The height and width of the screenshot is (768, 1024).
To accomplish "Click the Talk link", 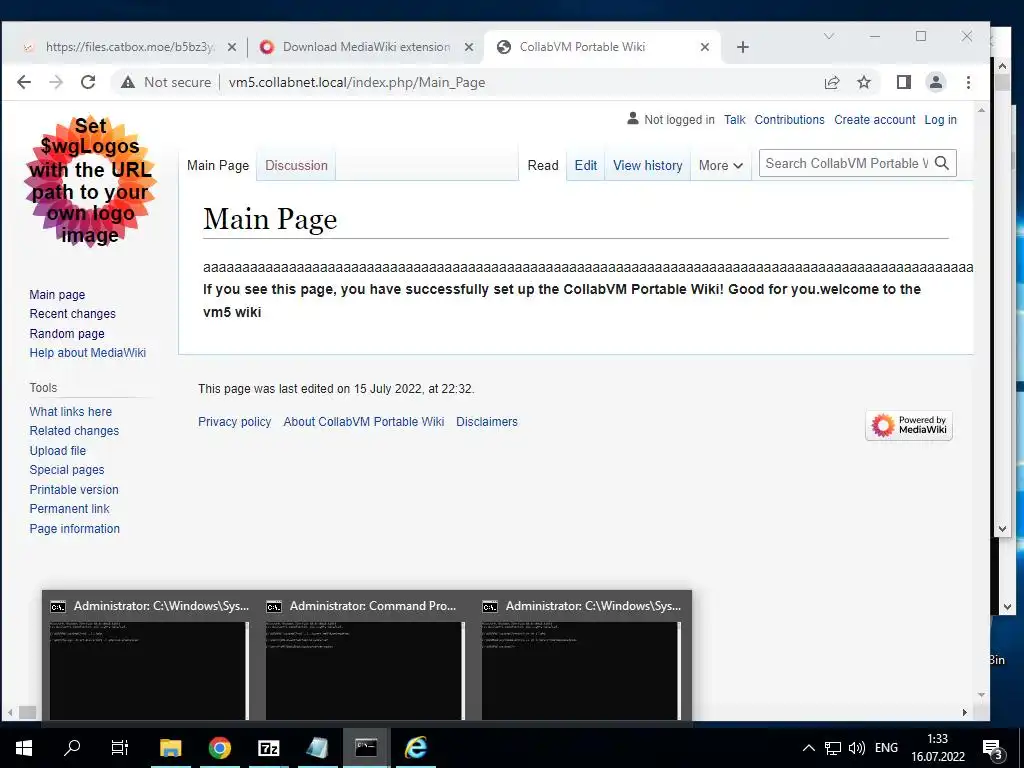I will click(x=734, y=120).
